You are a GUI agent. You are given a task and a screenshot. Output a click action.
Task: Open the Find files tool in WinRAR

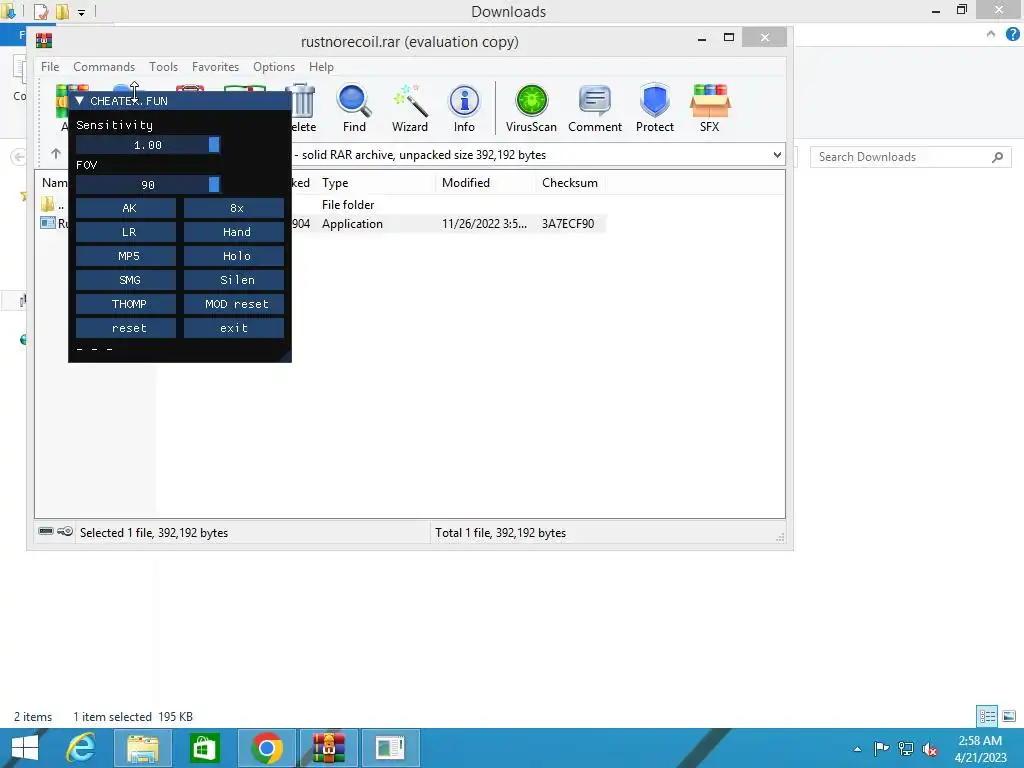coord(354,108)
